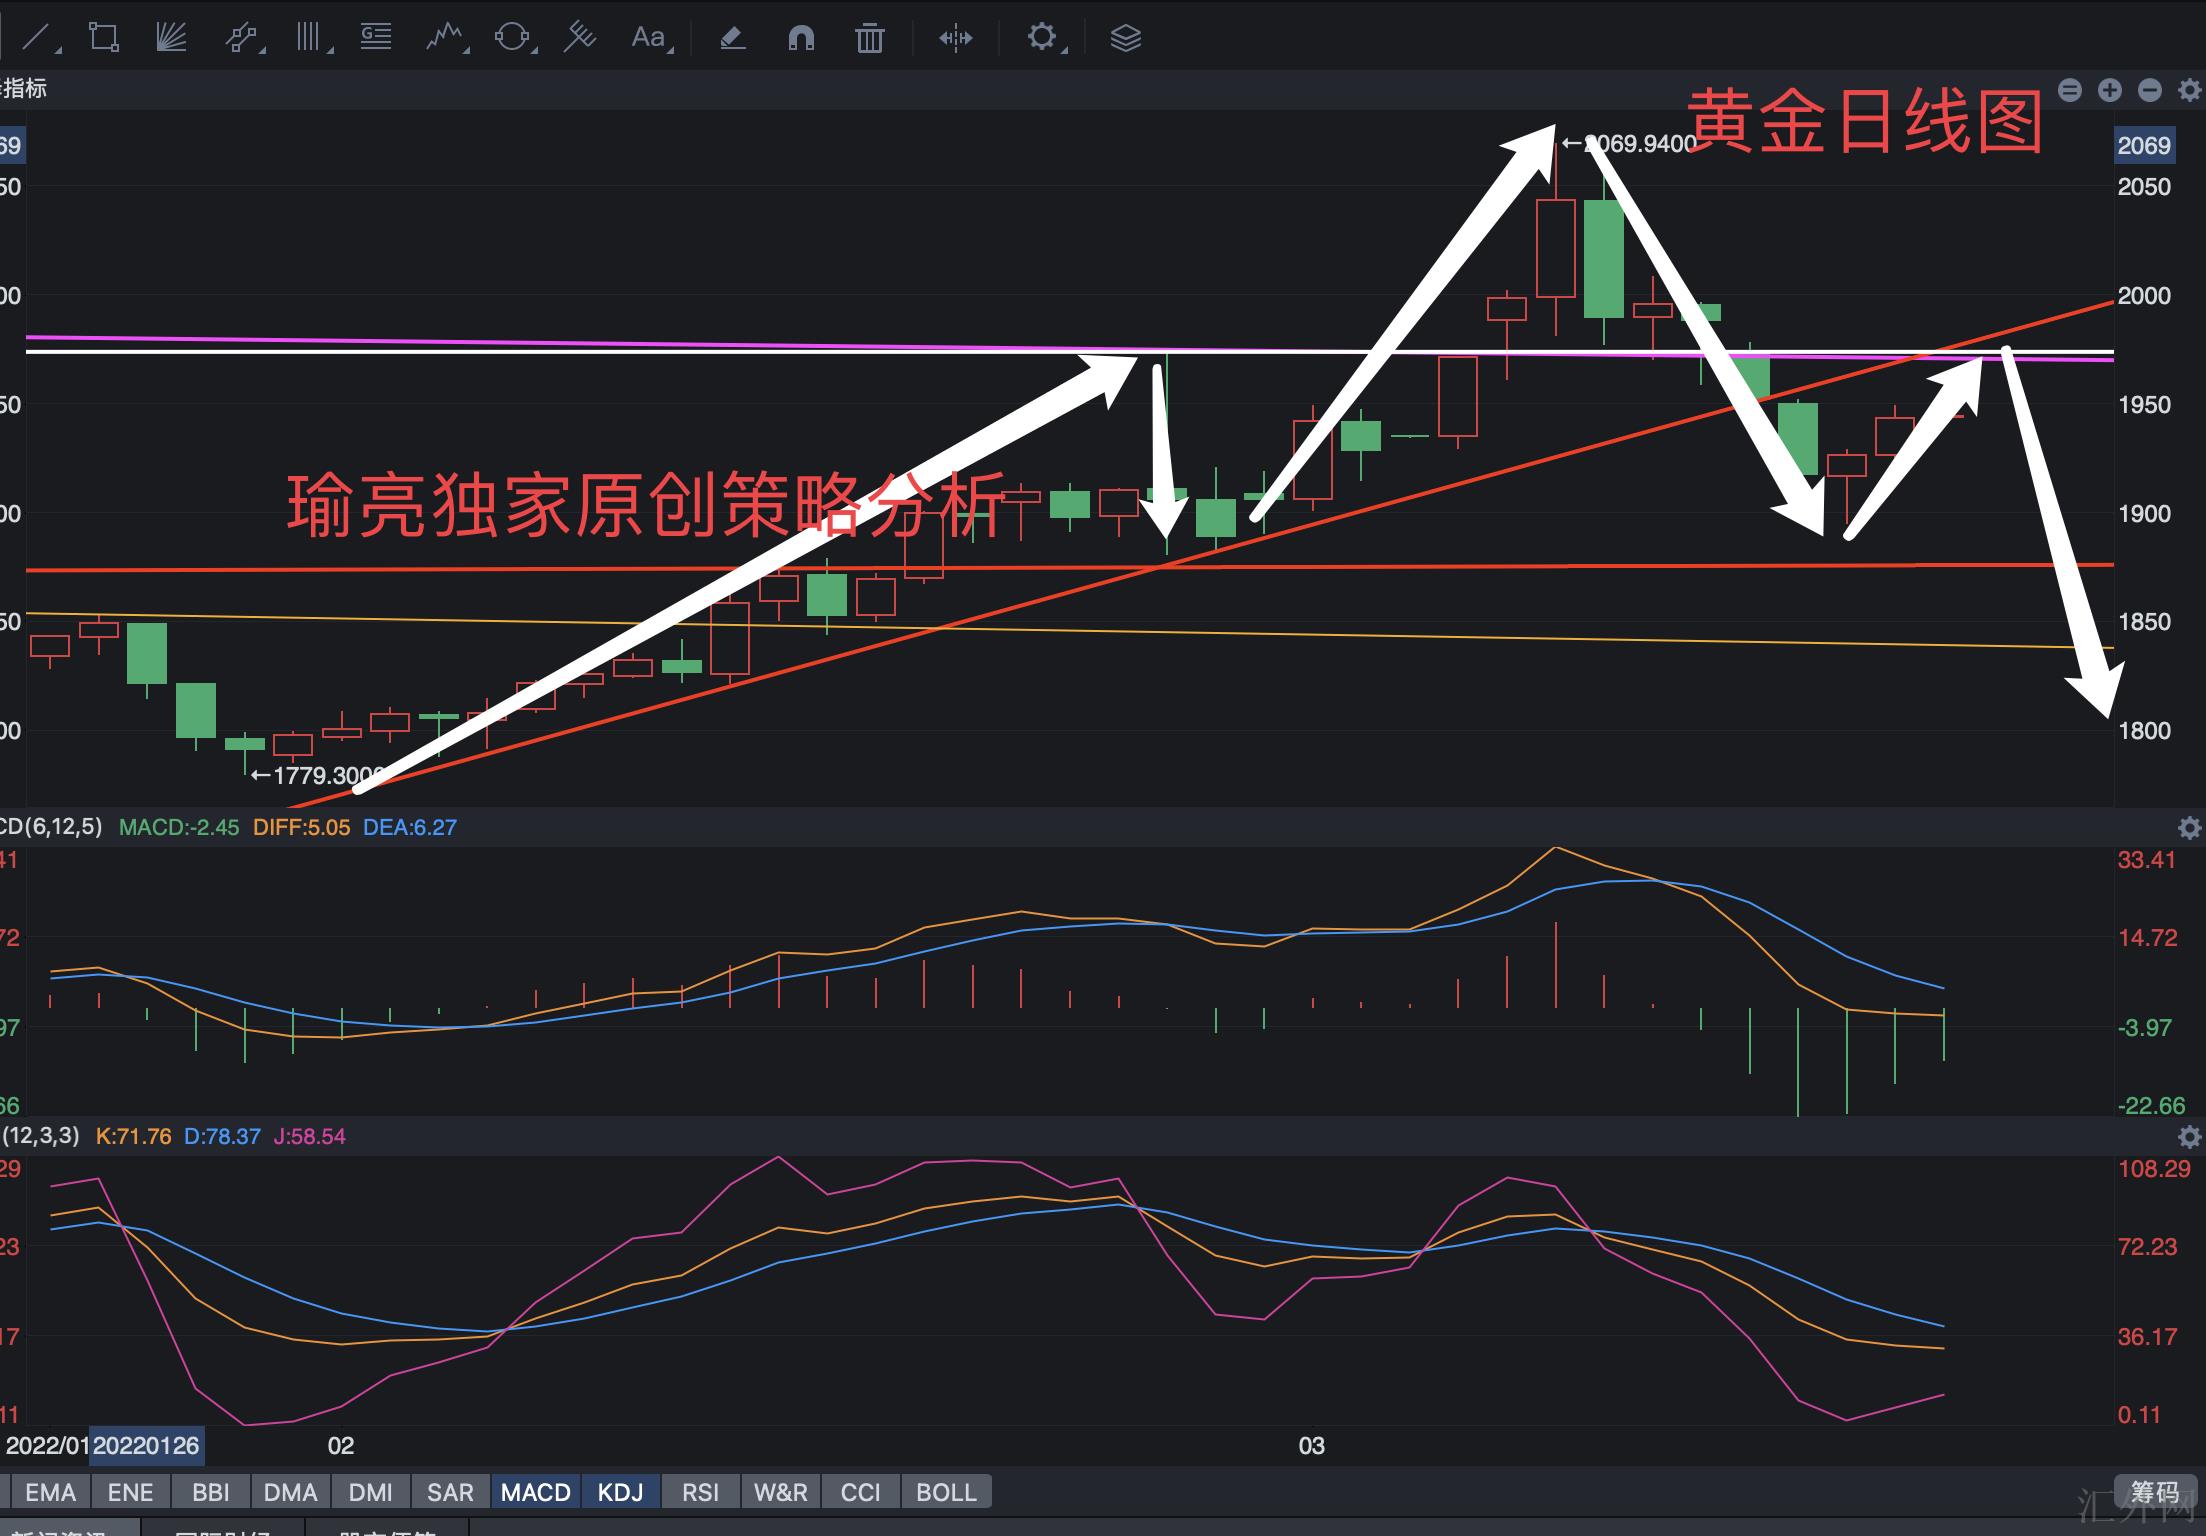Click the 筹码 button
The height and width of the screenshot is (1536, 2206).
2153,1492
